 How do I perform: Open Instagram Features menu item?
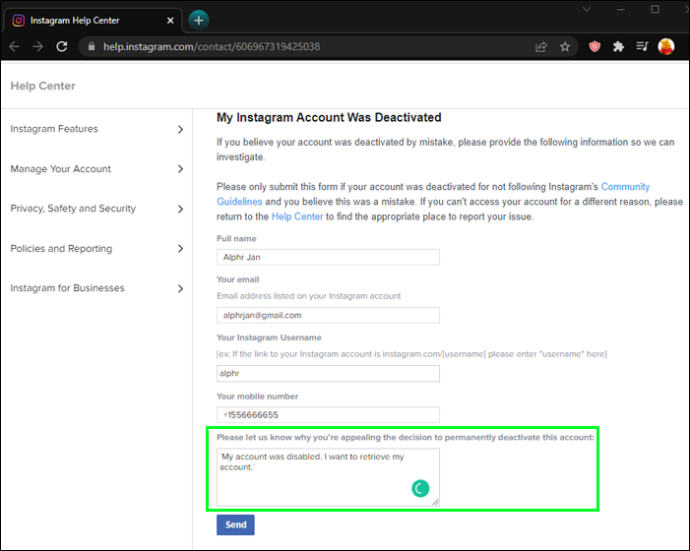54,129
